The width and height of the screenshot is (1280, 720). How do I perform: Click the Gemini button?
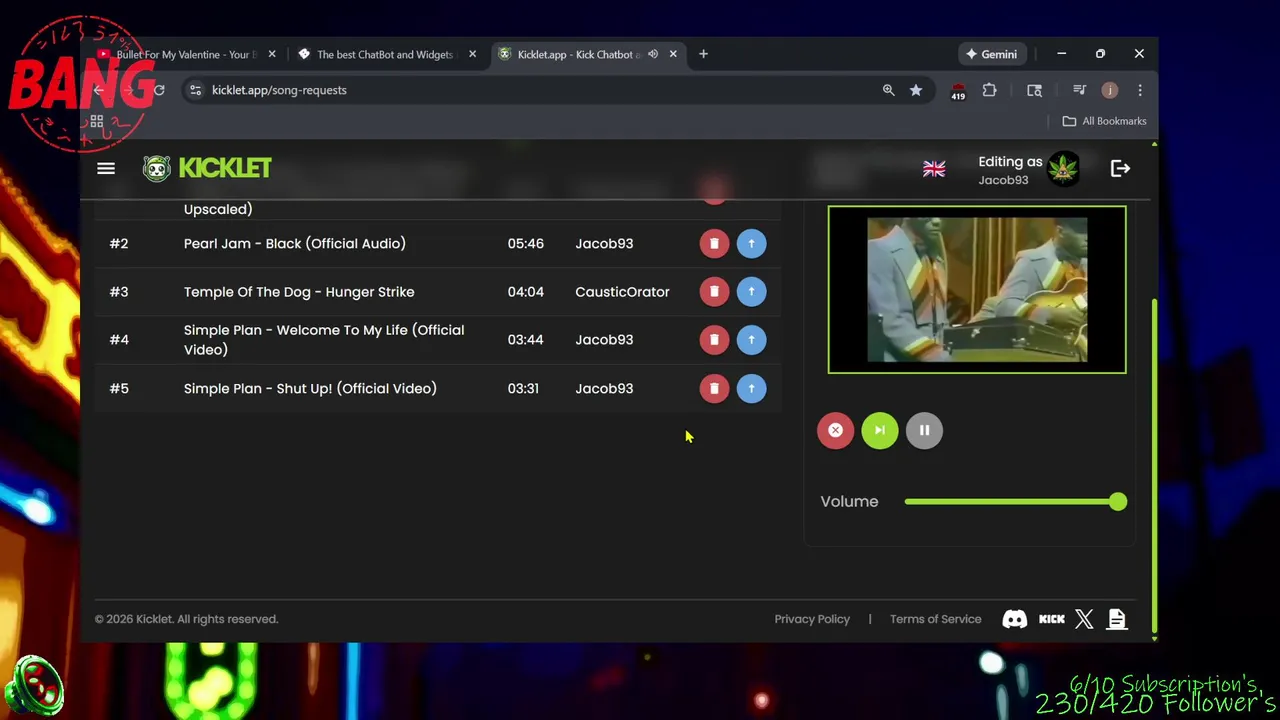[x=991, y=54]
